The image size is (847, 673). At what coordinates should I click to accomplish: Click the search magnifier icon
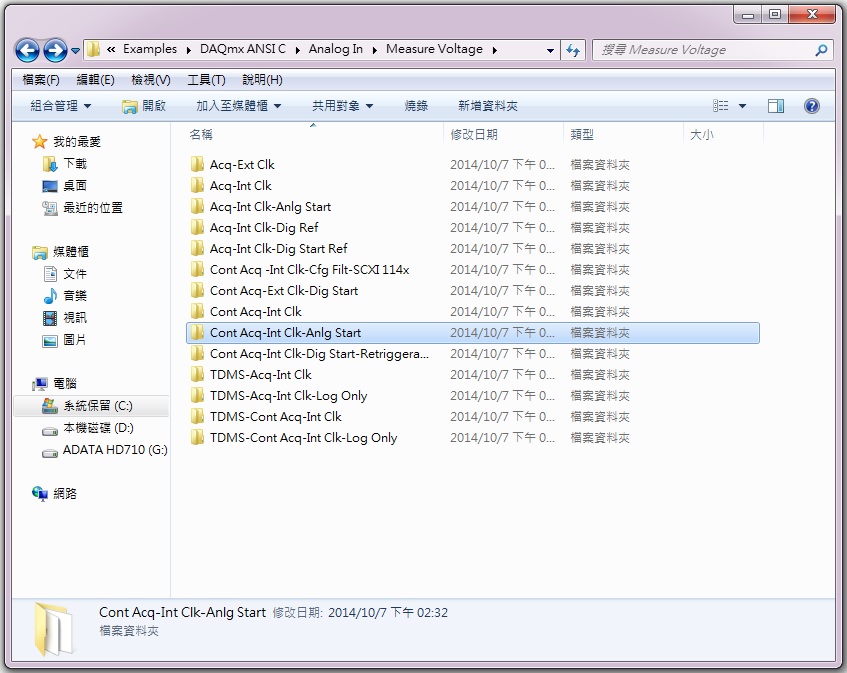[x=821, y=50]
